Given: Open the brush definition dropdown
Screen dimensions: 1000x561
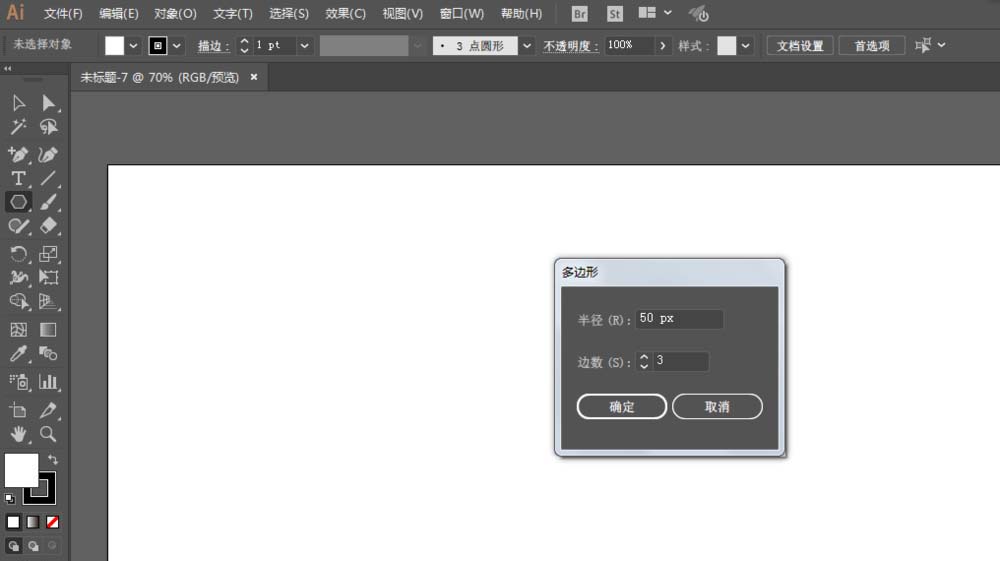Looking at the screenshot, I should (x=527, y=46).
